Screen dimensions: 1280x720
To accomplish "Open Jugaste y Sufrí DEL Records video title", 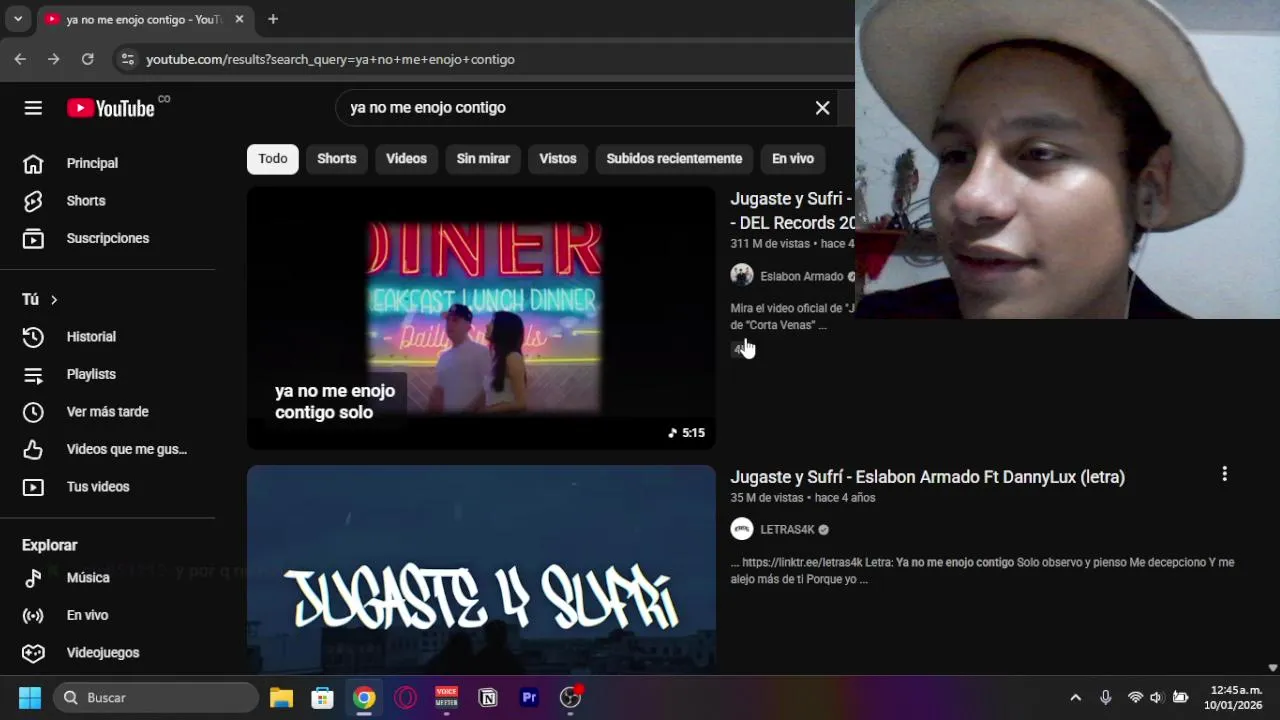I will click(x=792, y=211).
